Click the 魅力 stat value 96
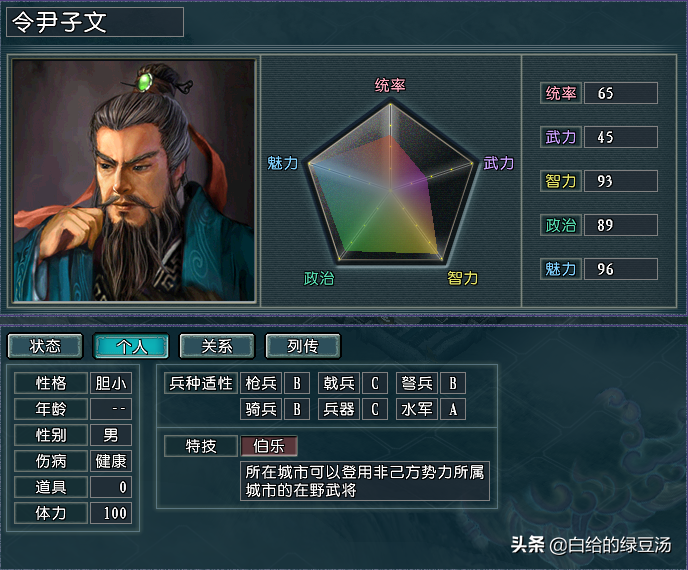Image resolution: width=688 pixels, height=570 pixels. pos(620,269)
